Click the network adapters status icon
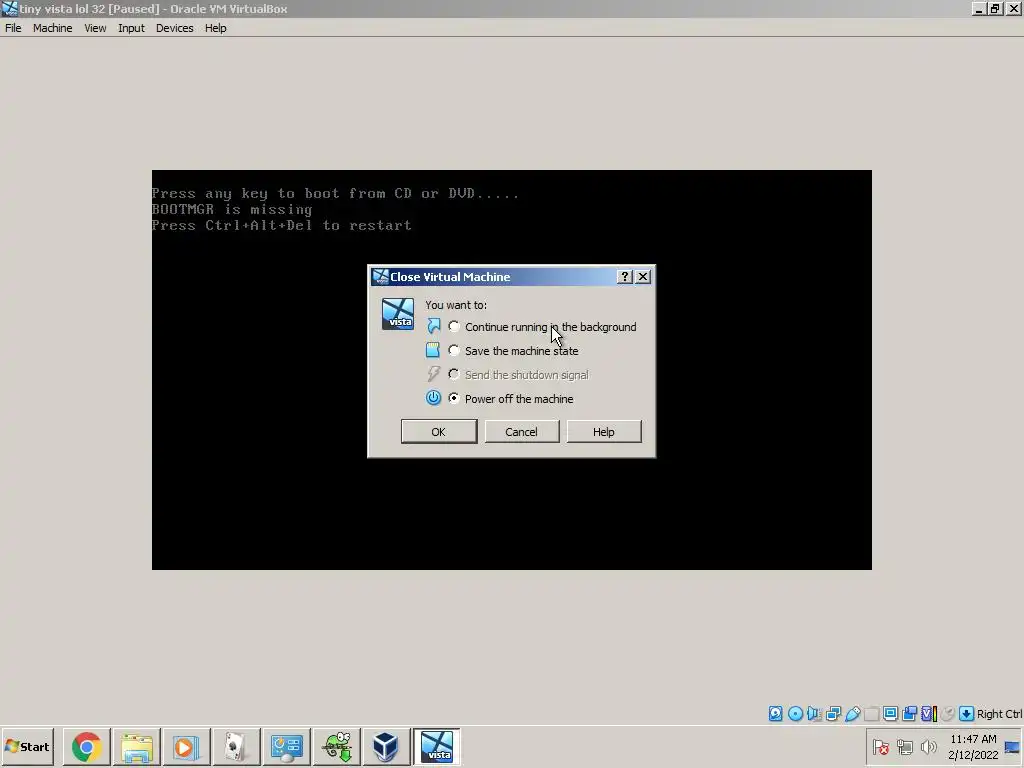 (x=833, y=714)
